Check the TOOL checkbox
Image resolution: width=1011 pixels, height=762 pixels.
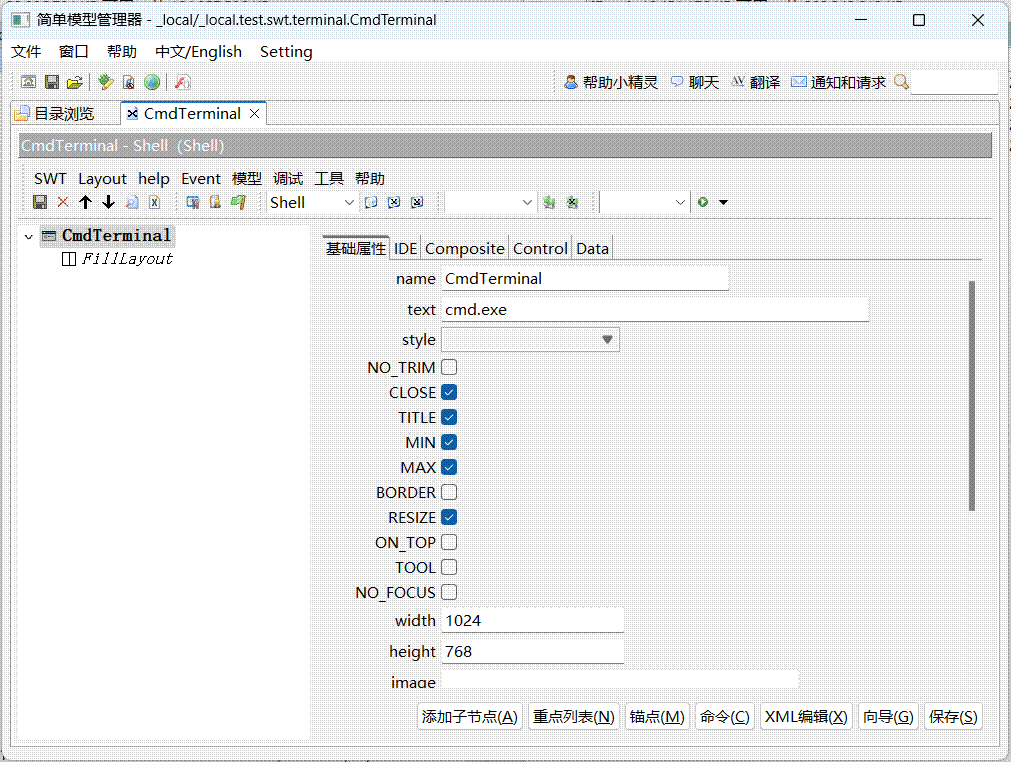(x=449, y=567)
